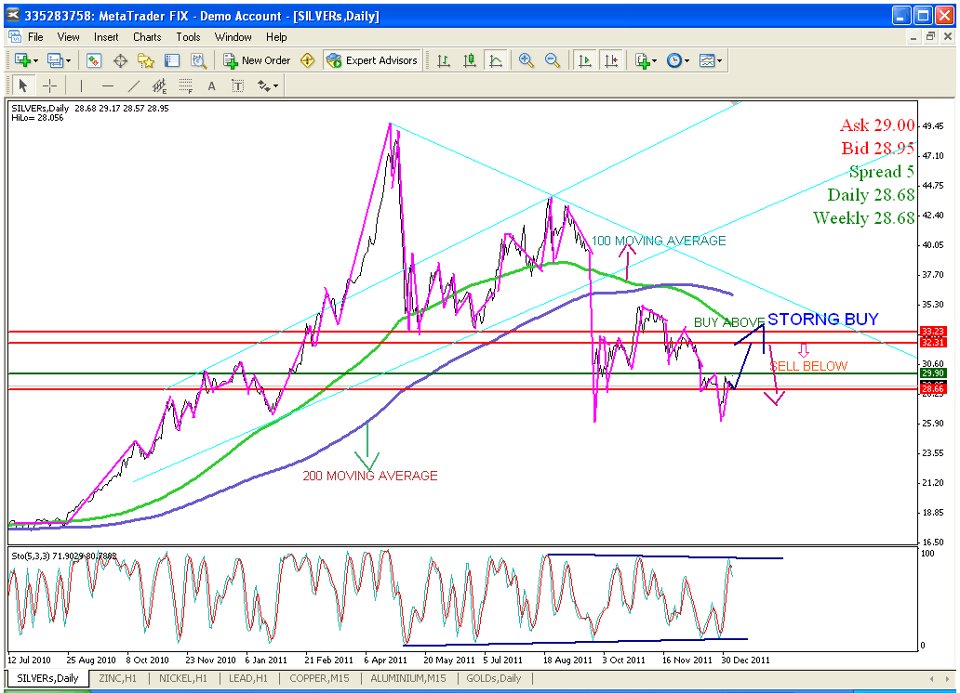Select the Trendline drawing tool
Viewport: 960px width, 693px height.
[134, 86]
